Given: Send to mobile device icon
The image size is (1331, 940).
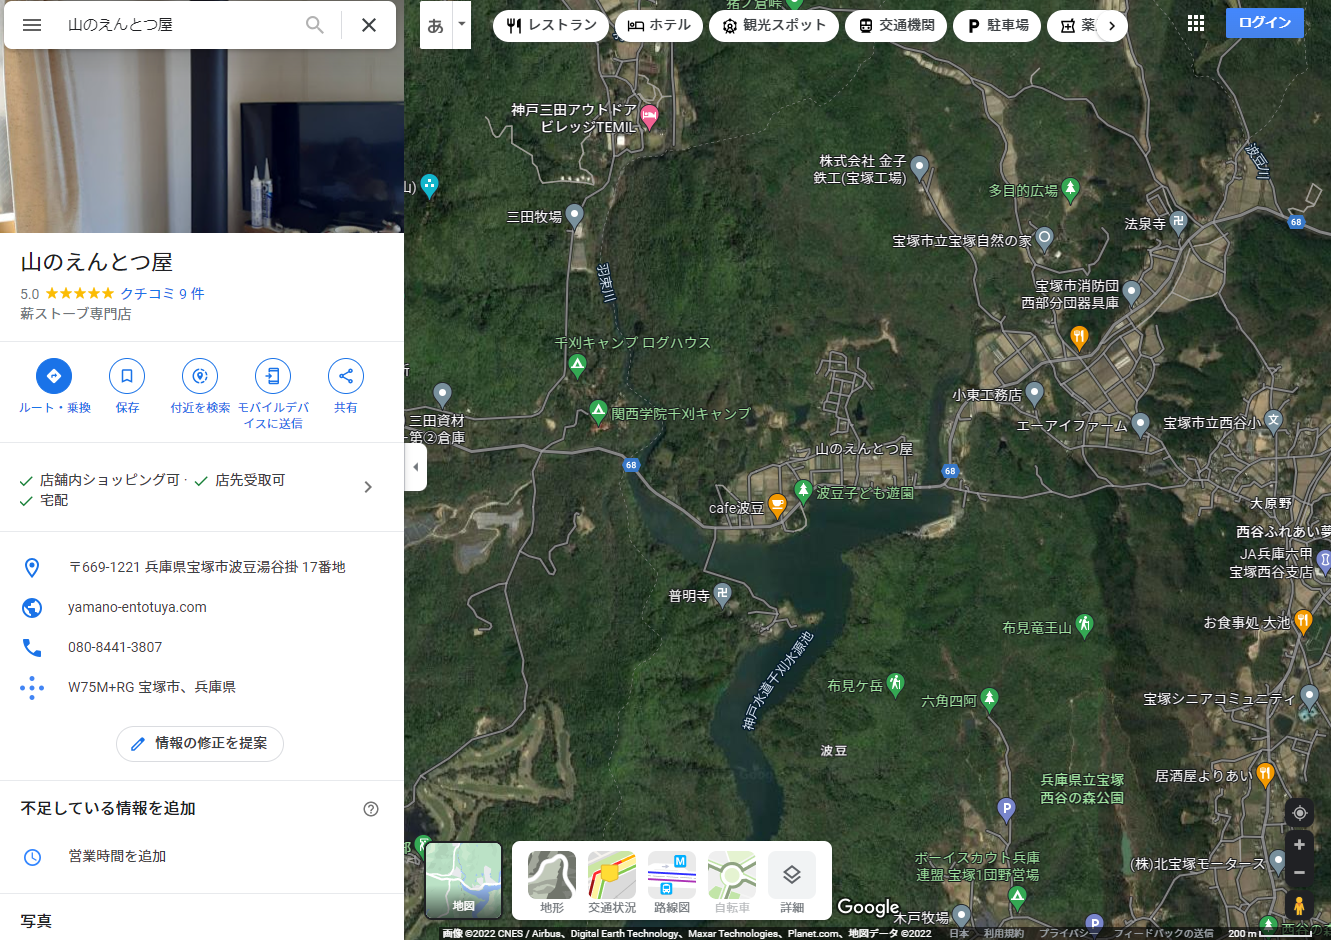Looking at the screenshot, I should point(273,376).
